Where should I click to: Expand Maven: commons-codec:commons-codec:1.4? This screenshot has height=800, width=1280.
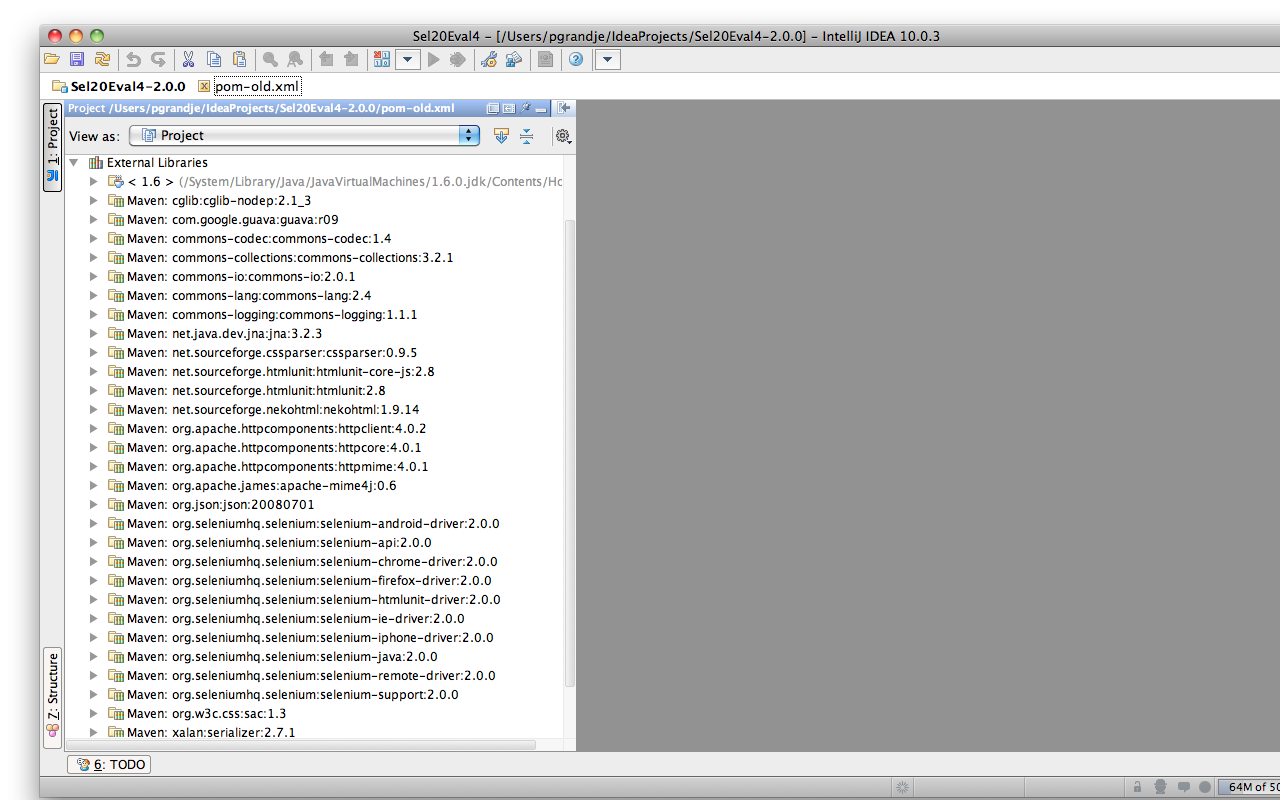click(x=94, y=238)
